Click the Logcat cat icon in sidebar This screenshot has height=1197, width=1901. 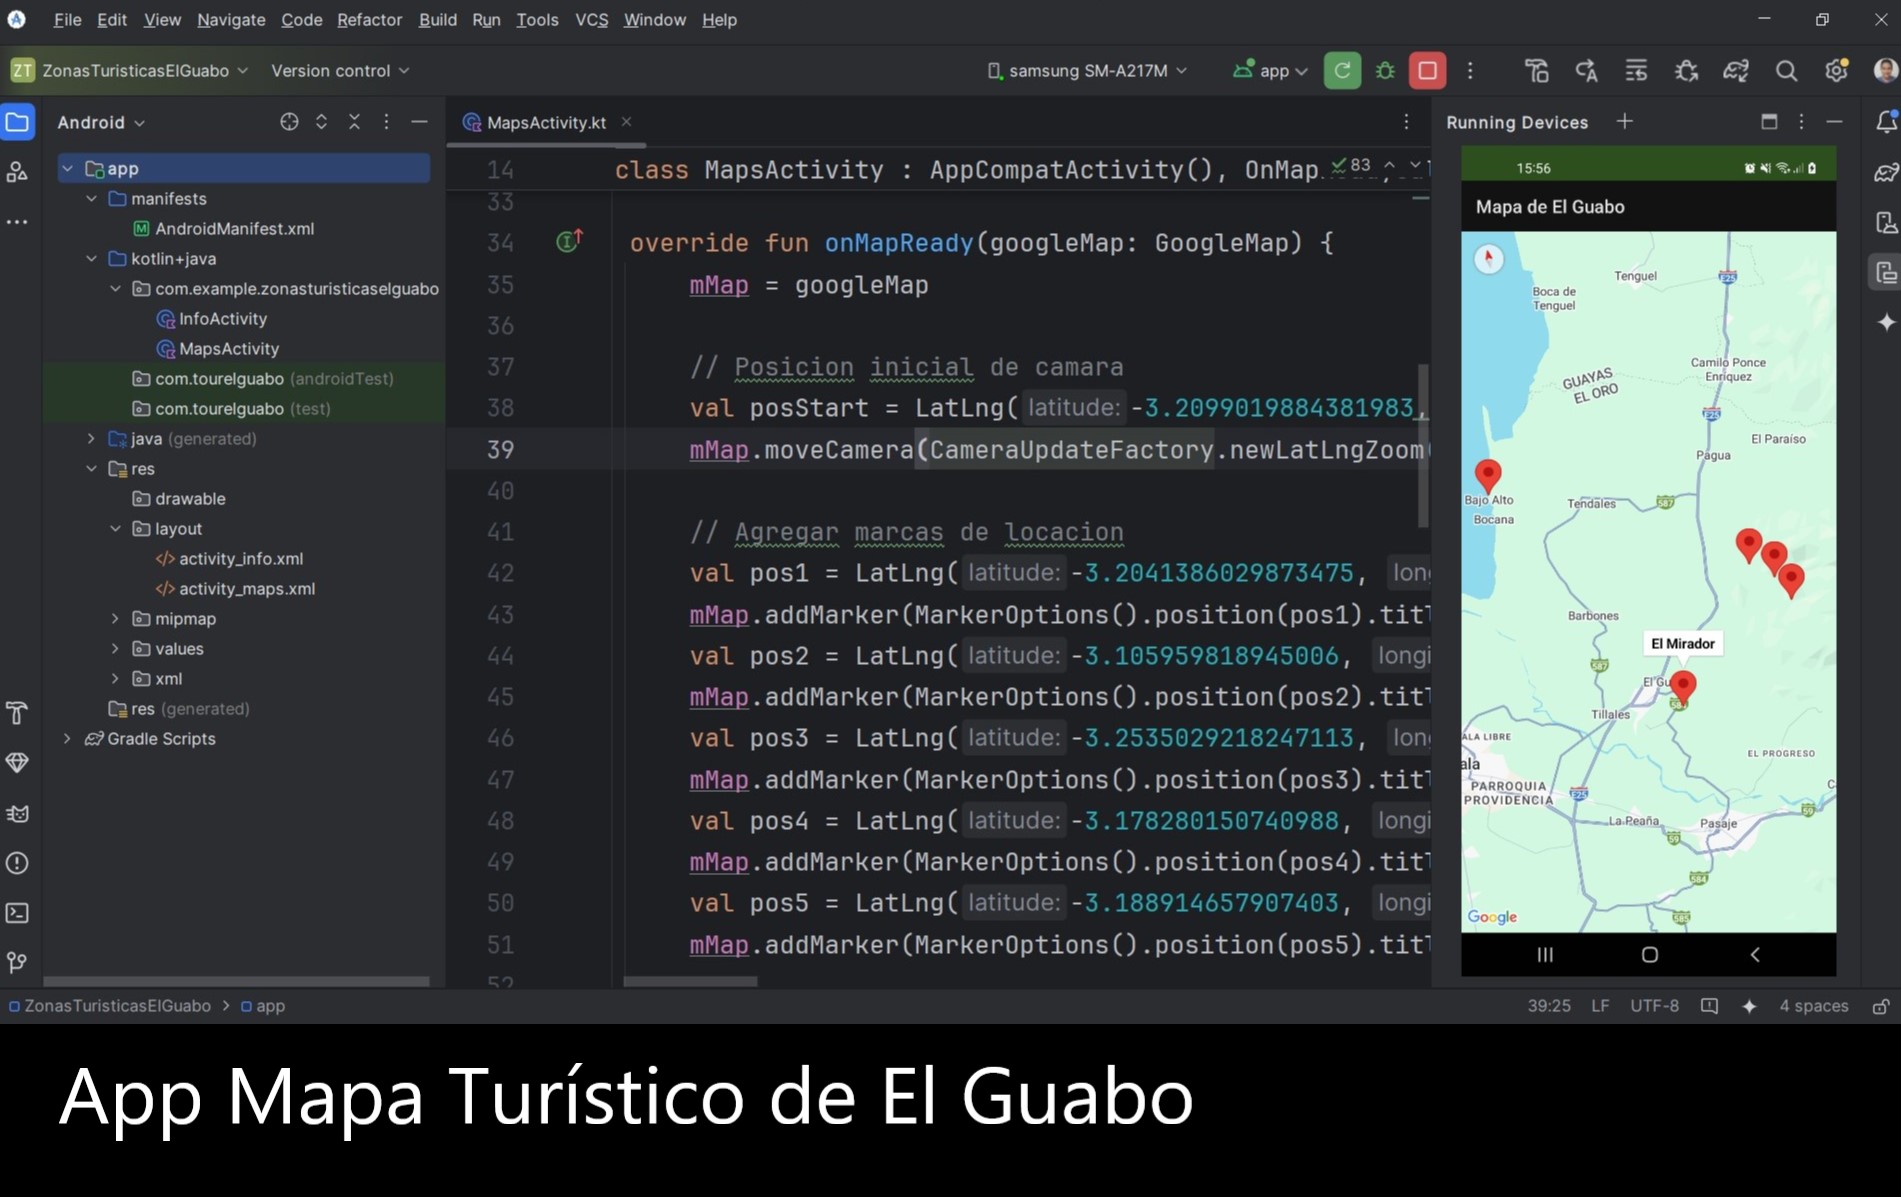point(17,813)
